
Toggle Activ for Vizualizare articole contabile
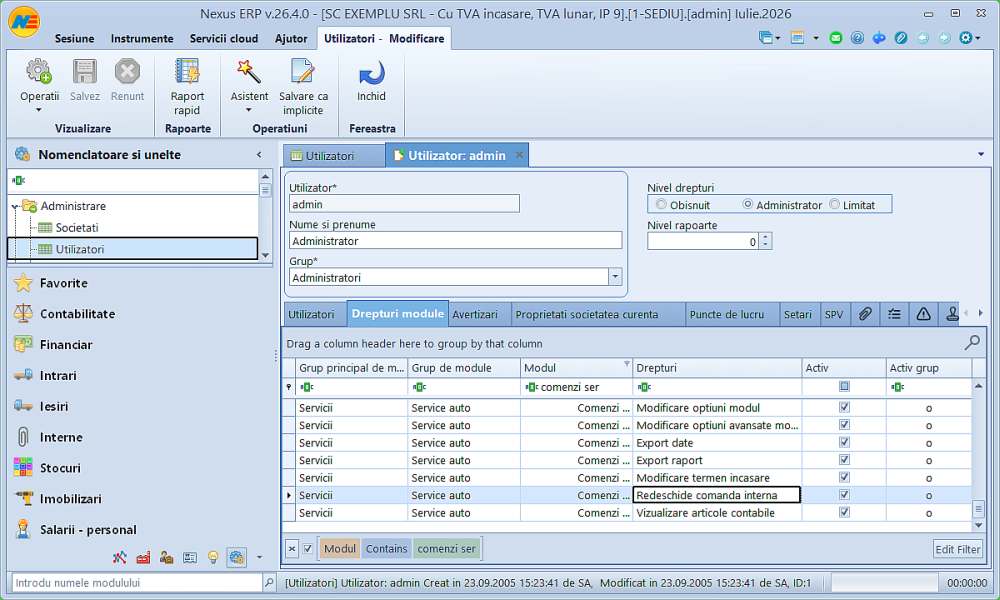coord(844,512)
